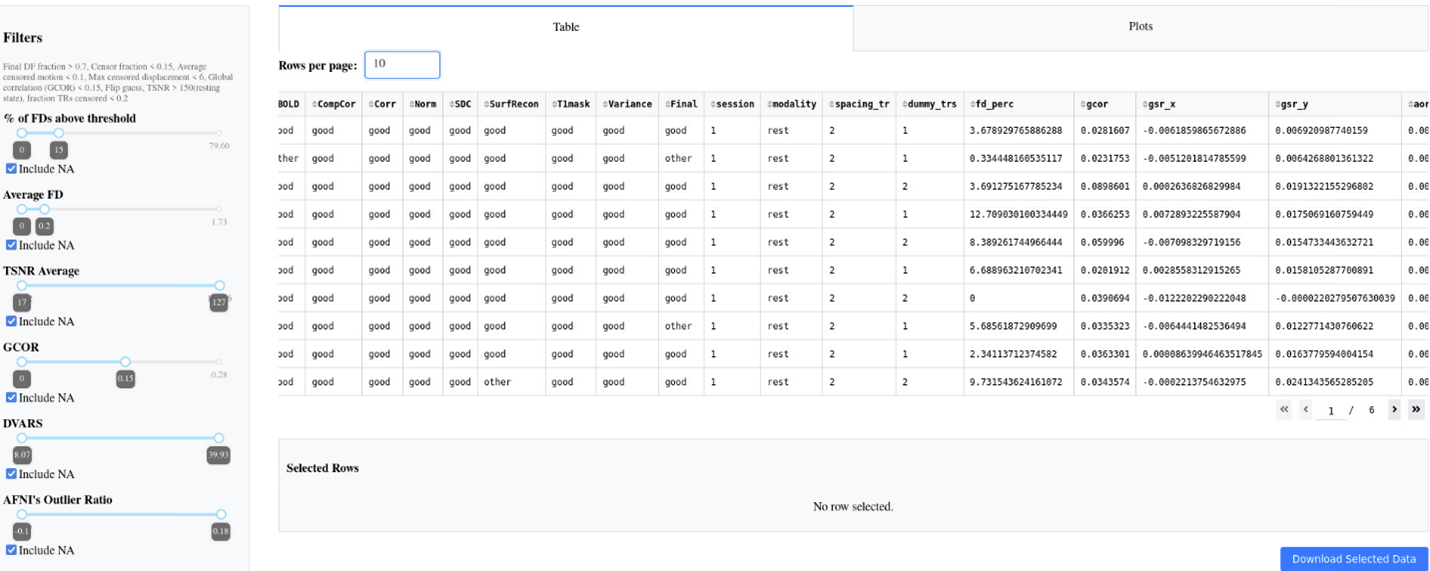Click gsr_y cell 0.0122771430760622
This screenshot has height=571, width=1430.
point(1337,326)
